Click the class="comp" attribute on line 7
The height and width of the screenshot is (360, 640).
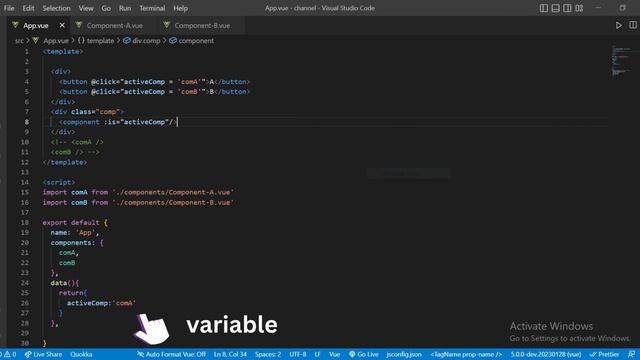click(95, 112)
